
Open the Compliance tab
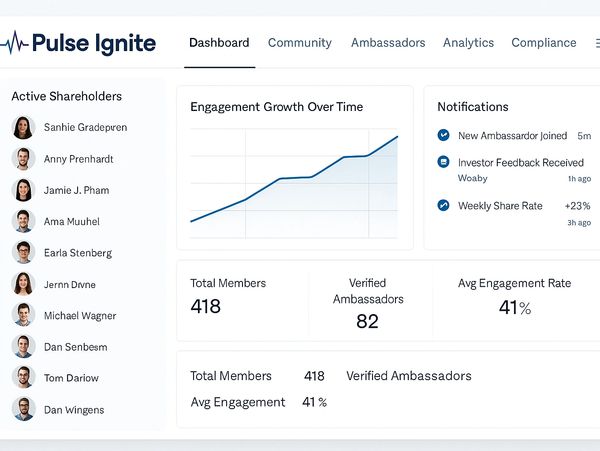pos(543,43)
